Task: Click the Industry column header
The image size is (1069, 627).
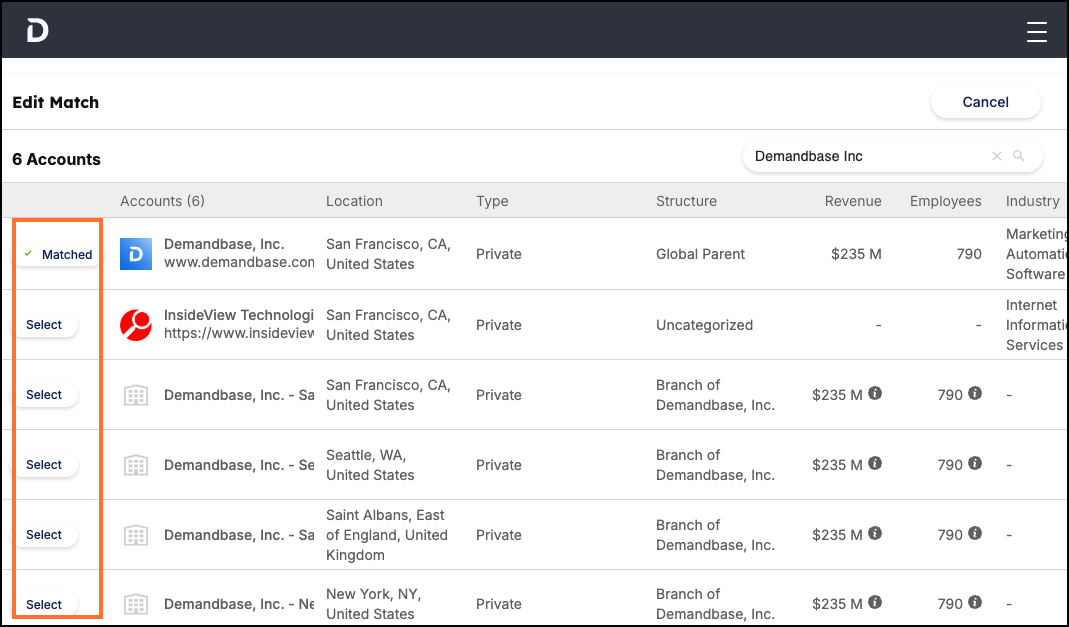Action: [x=1032, y=201]
